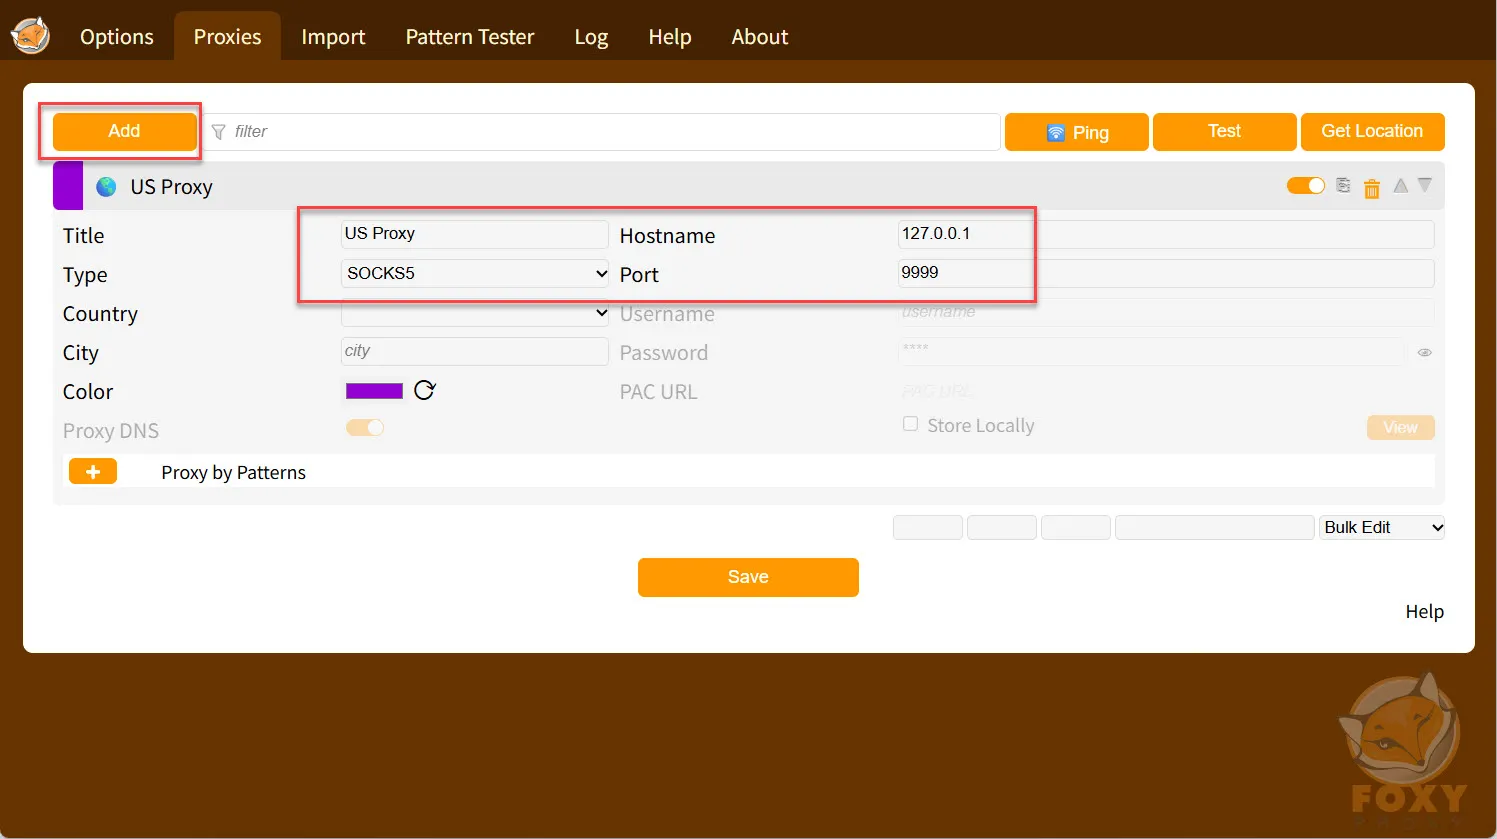The width and height of the screenshot is (1497, 839).
Task: Move US Proxy up with the up arrow
Action: coord(1400,186)
